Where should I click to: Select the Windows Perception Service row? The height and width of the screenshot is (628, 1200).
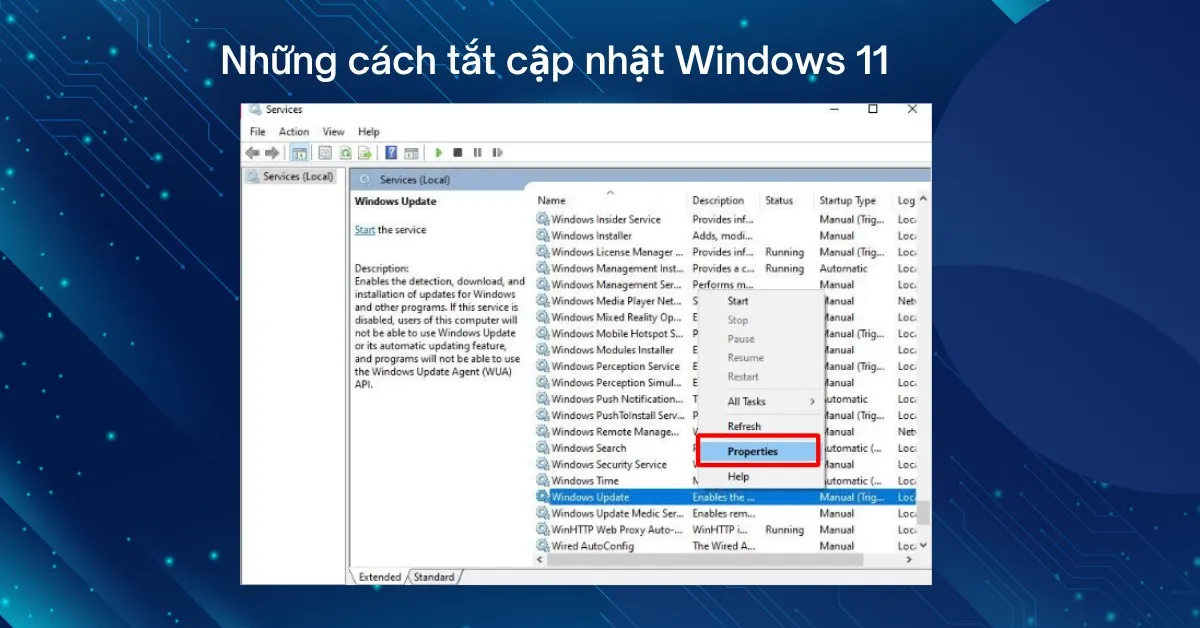(x=725, y=366)
